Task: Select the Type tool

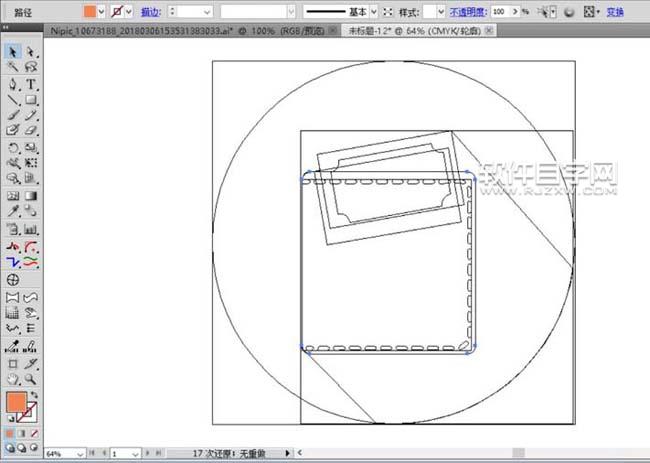Action: 31,84
